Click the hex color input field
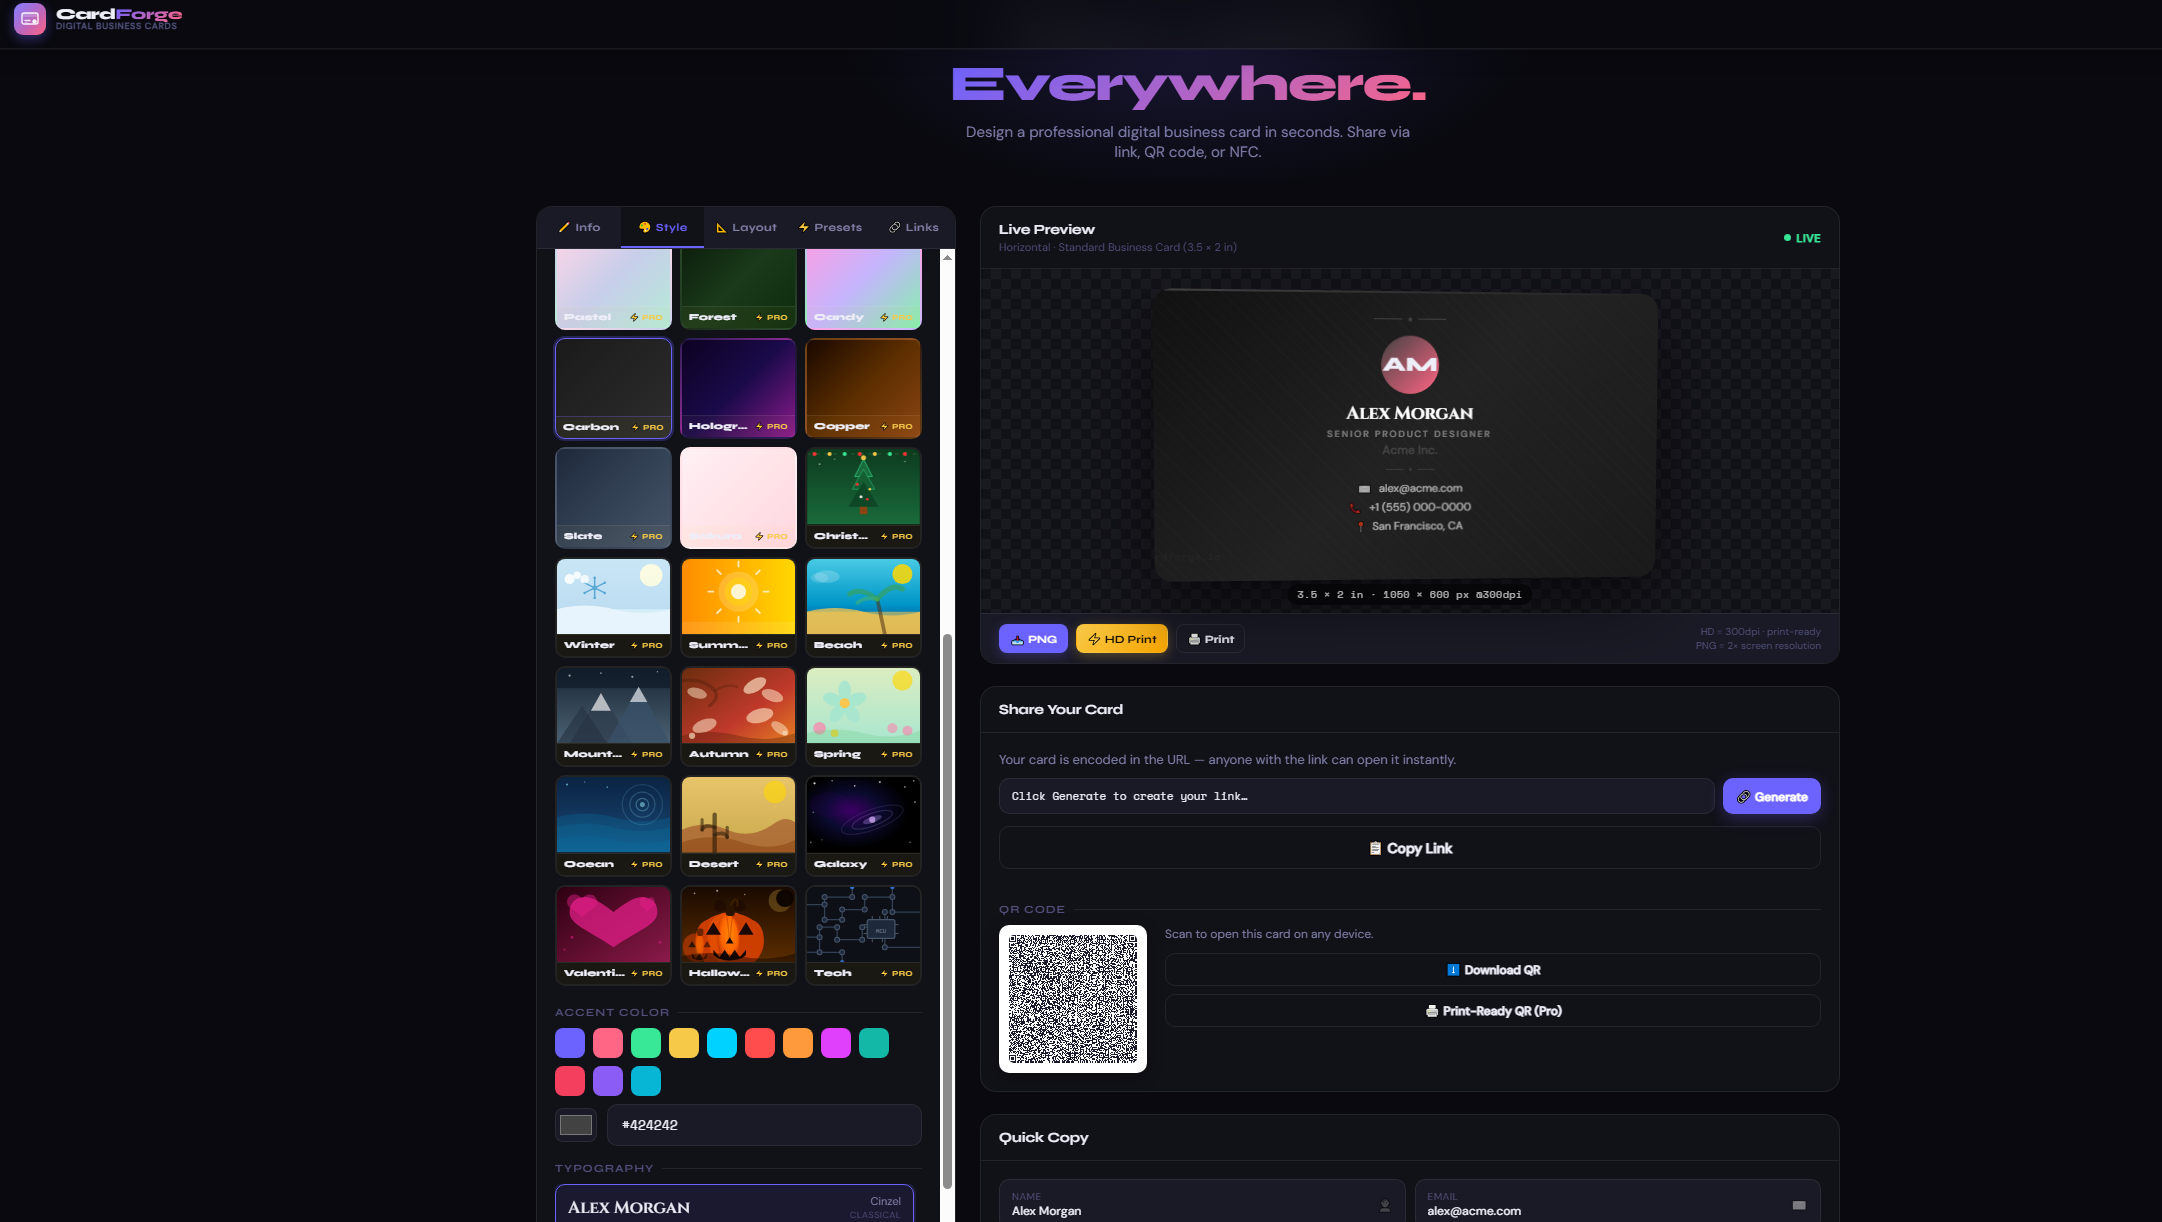 (764, 1125)
